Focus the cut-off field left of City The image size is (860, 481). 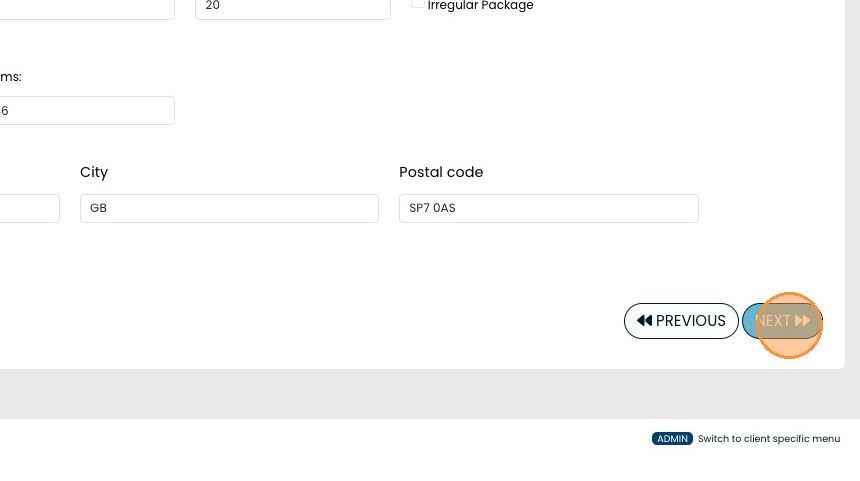[x=29, y=208]
